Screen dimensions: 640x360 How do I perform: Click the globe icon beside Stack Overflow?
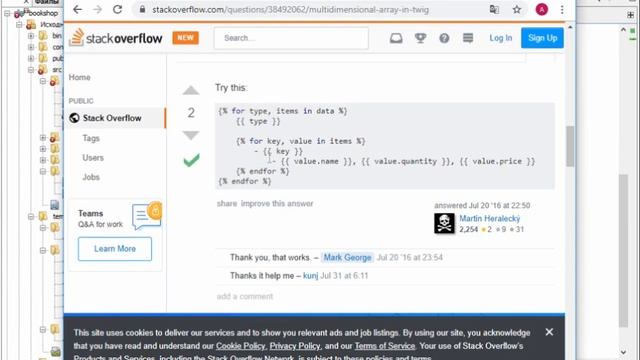click(74, 118)
